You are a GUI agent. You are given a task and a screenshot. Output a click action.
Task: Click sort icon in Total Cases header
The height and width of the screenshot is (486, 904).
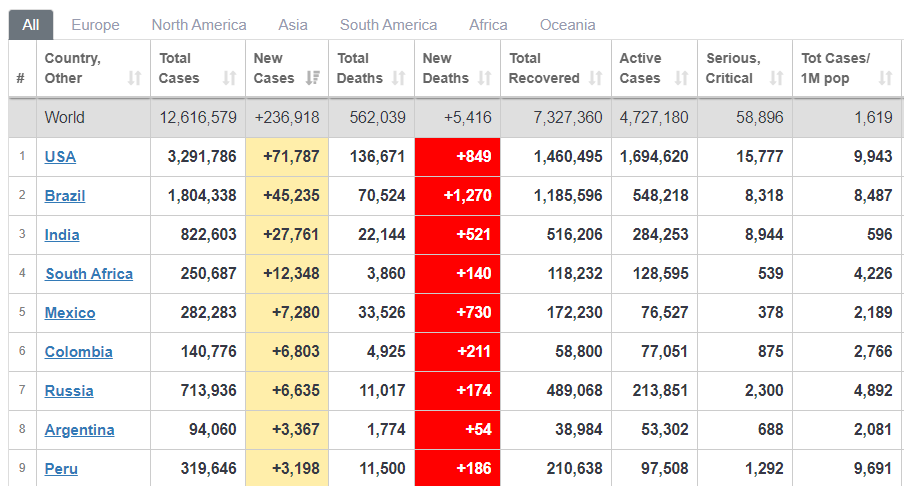[229, 78]
